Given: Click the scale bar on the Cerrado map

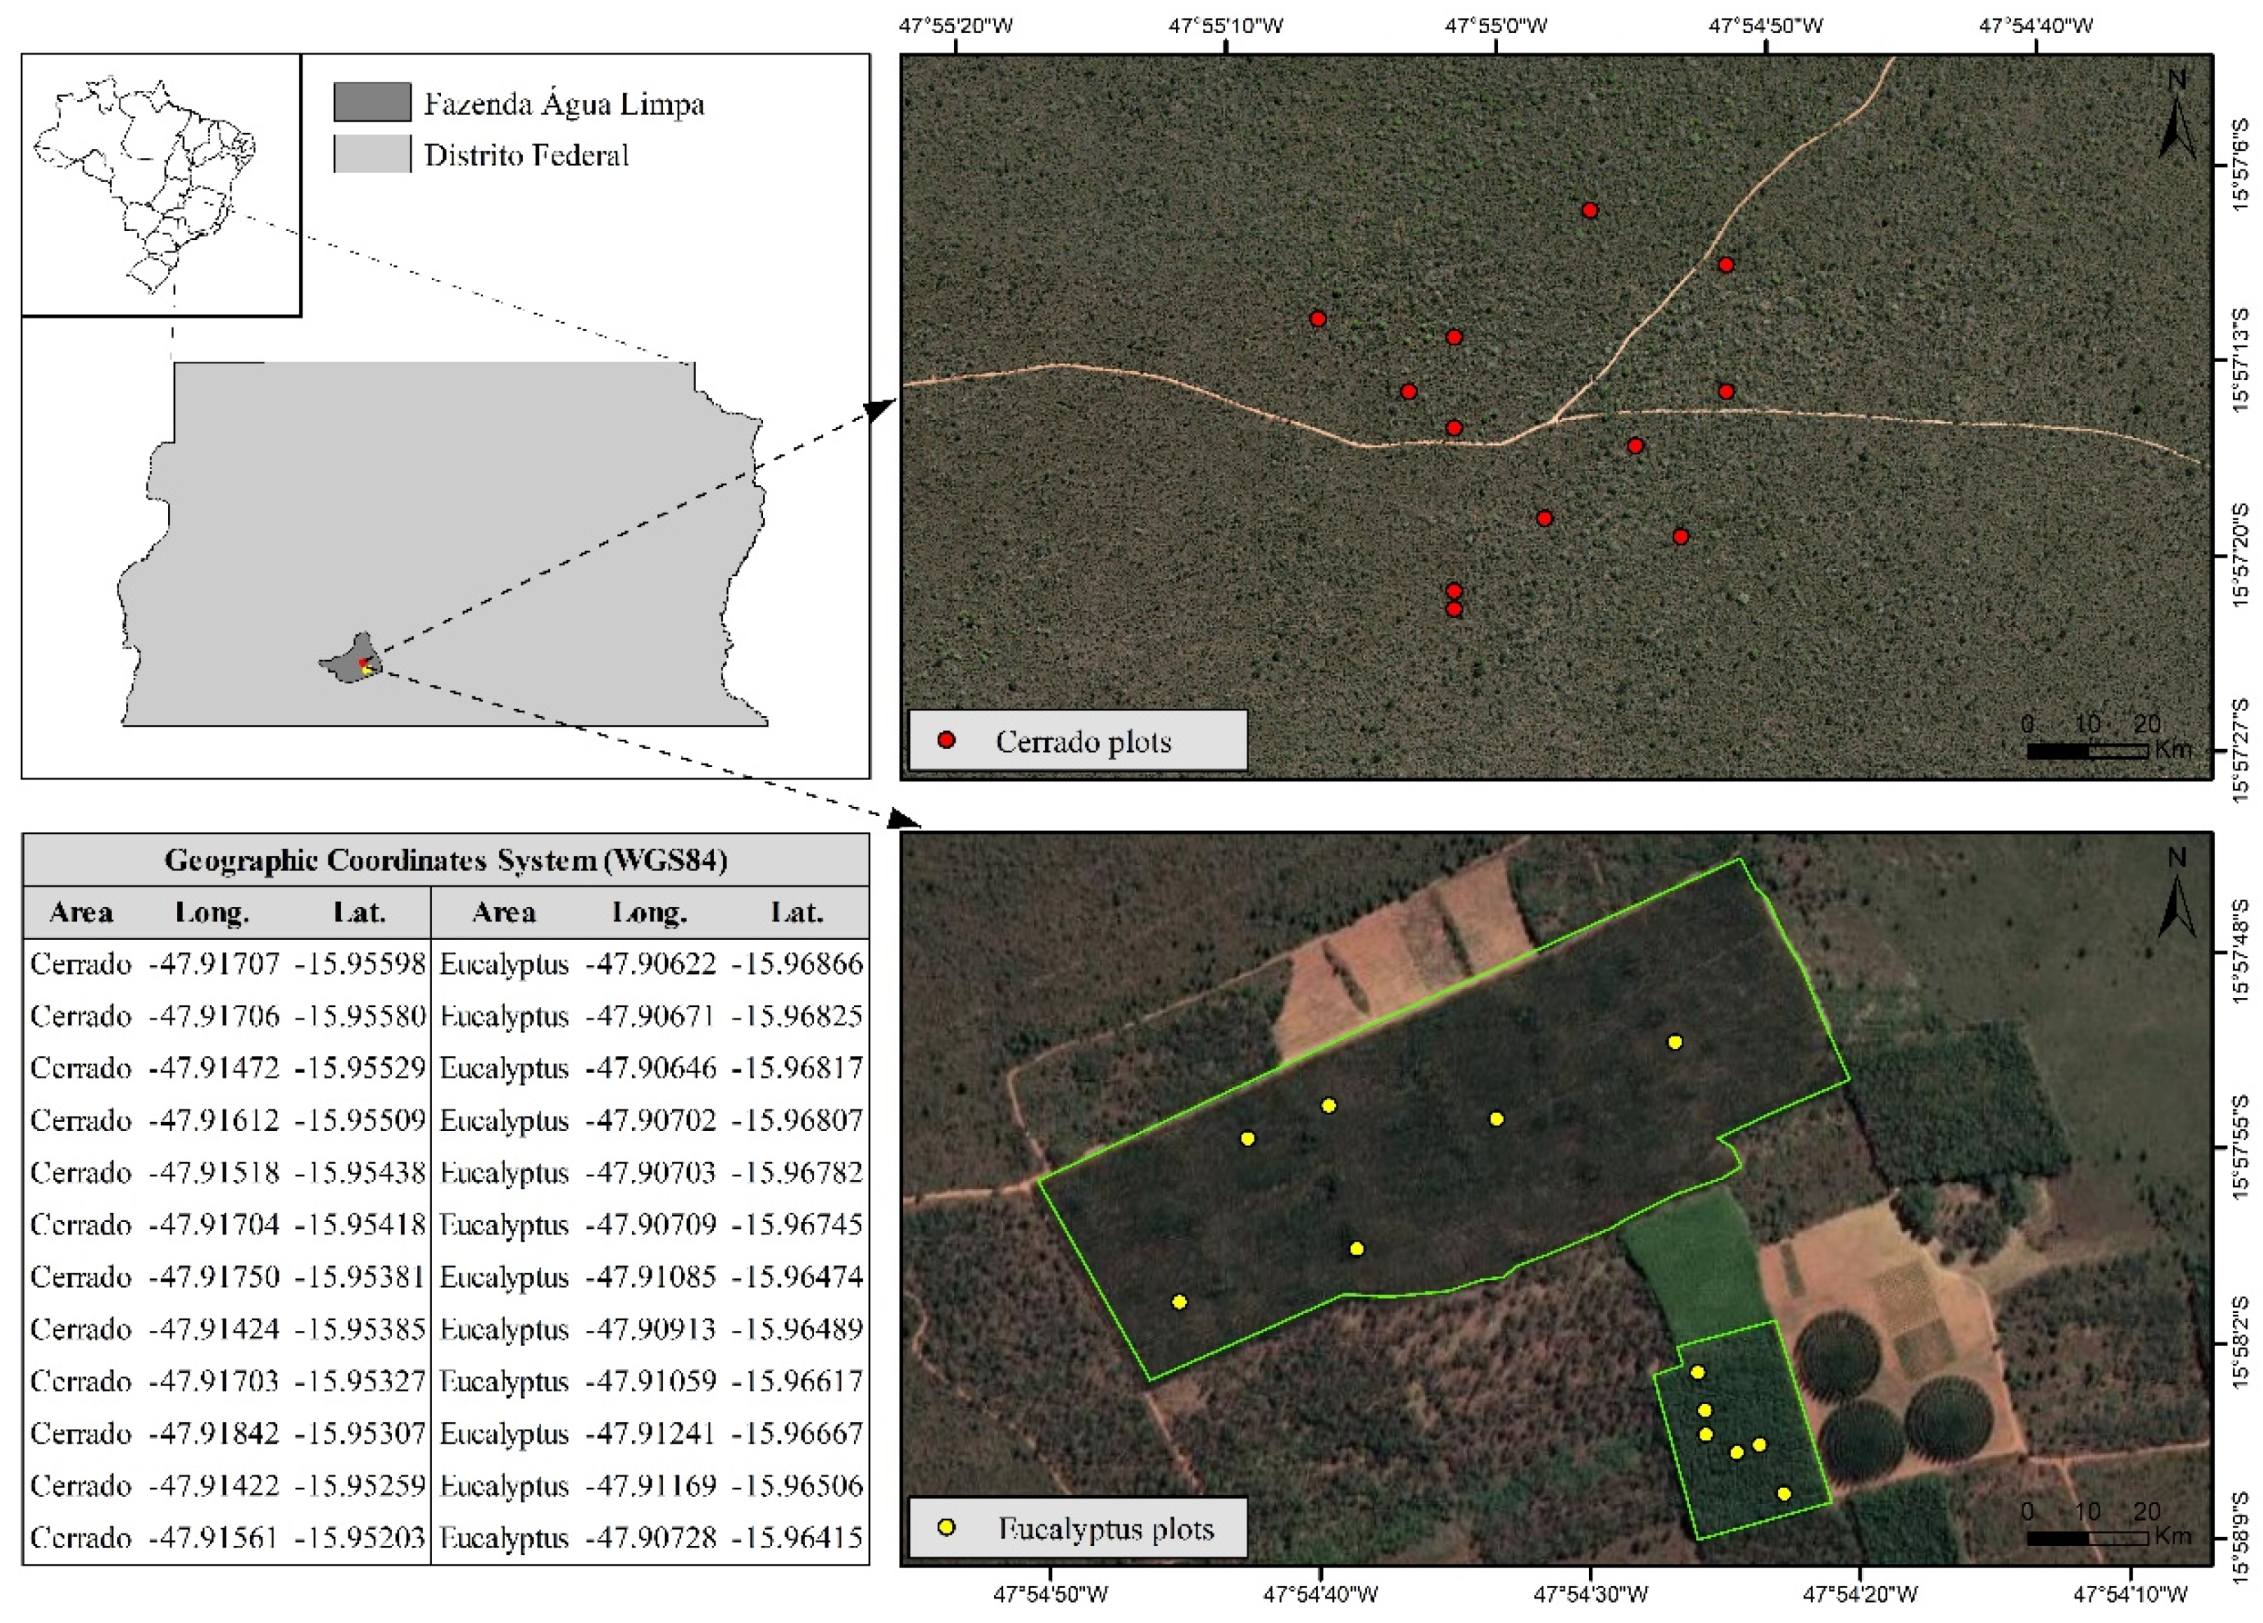Looking at the screenshot, I should click(x=2086, y=750).
